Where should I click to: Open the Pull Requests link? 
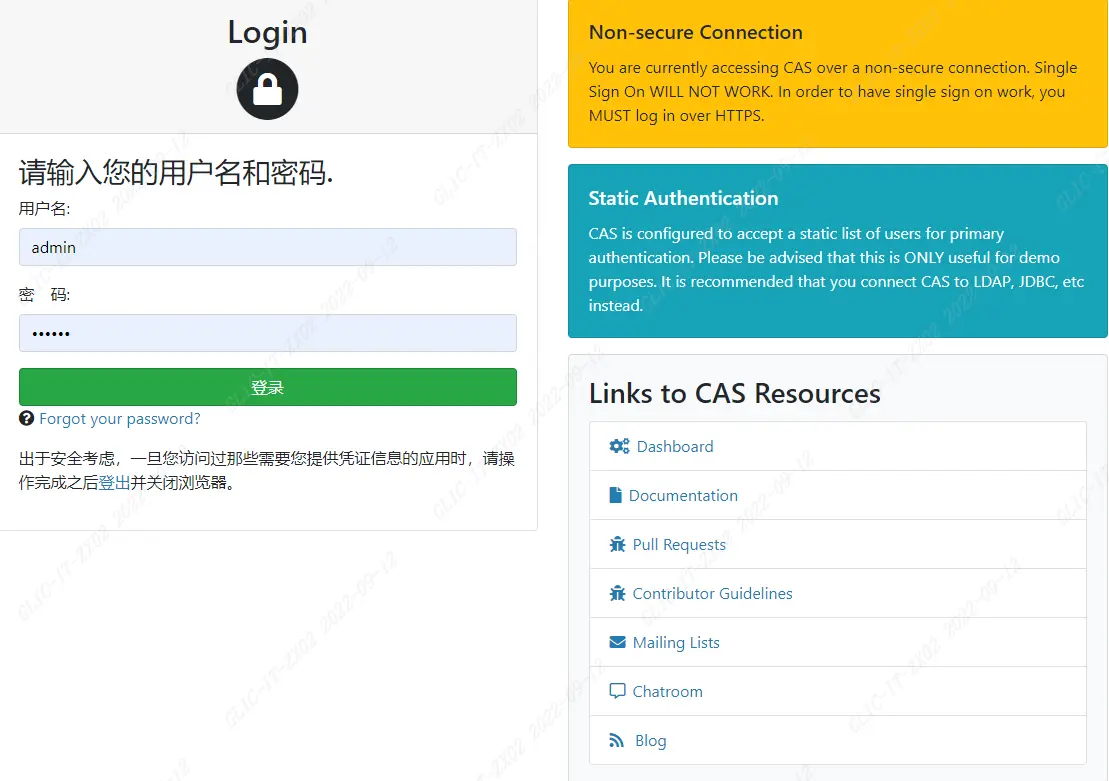(x=678, y=544)
